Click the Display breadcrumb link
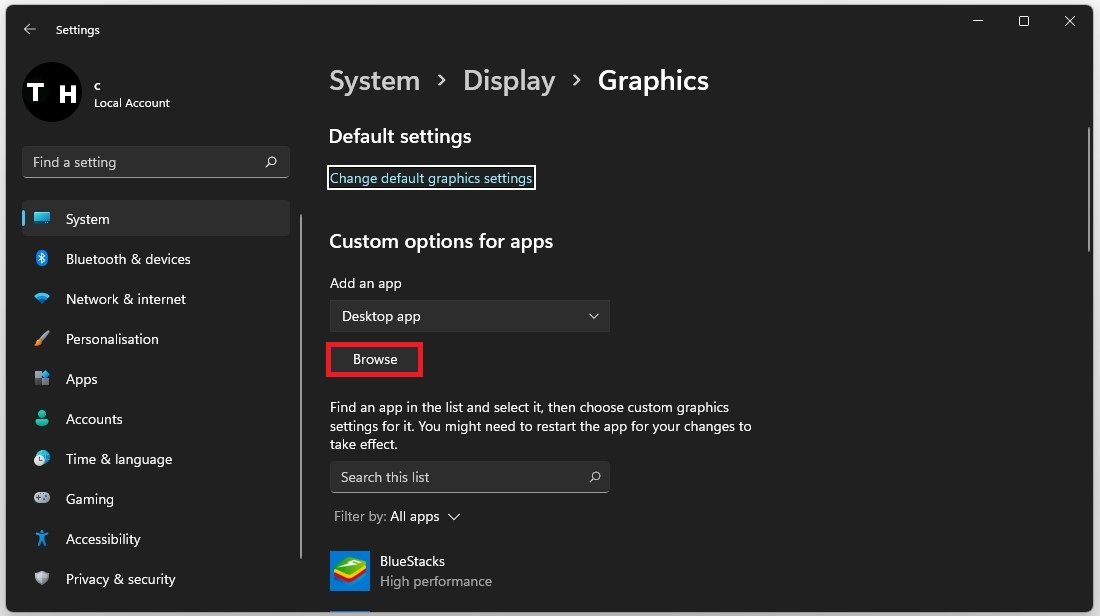The width and height of the screenshot is (1100, 616). click(508, 81)
